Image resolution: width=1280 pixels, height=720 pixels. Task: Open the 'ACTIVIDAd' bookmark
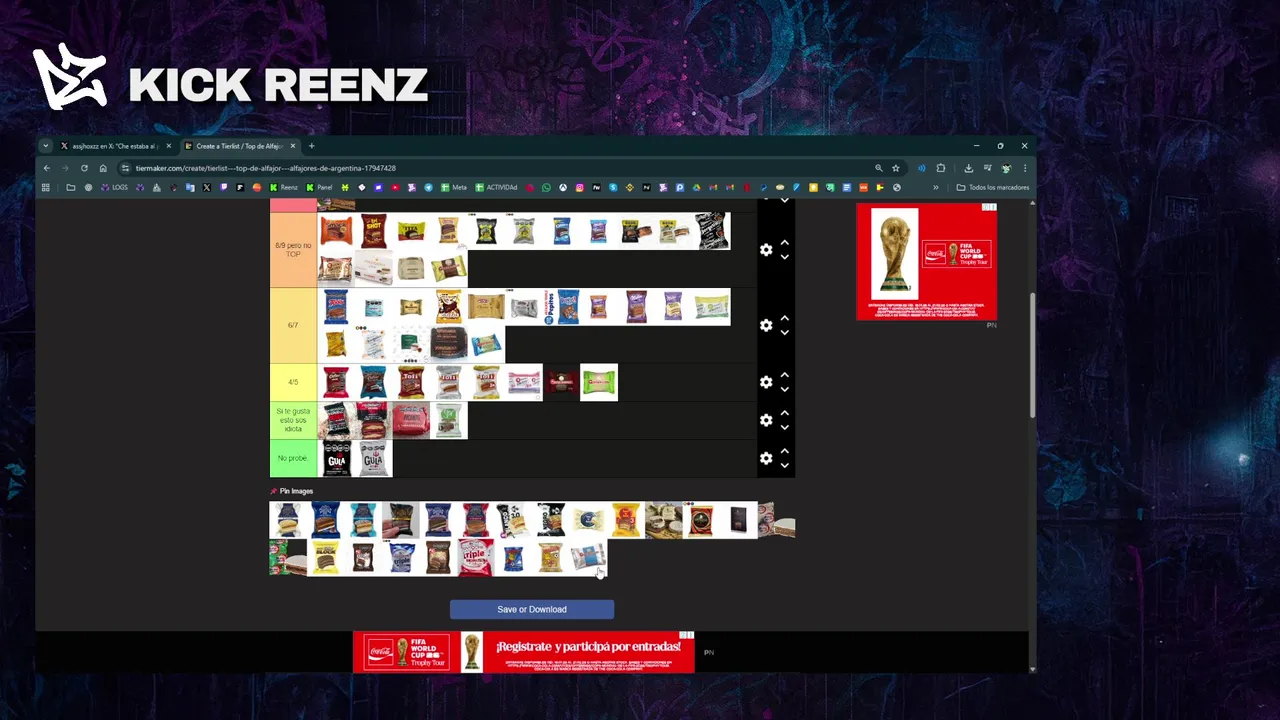click(x=496, y=187)
